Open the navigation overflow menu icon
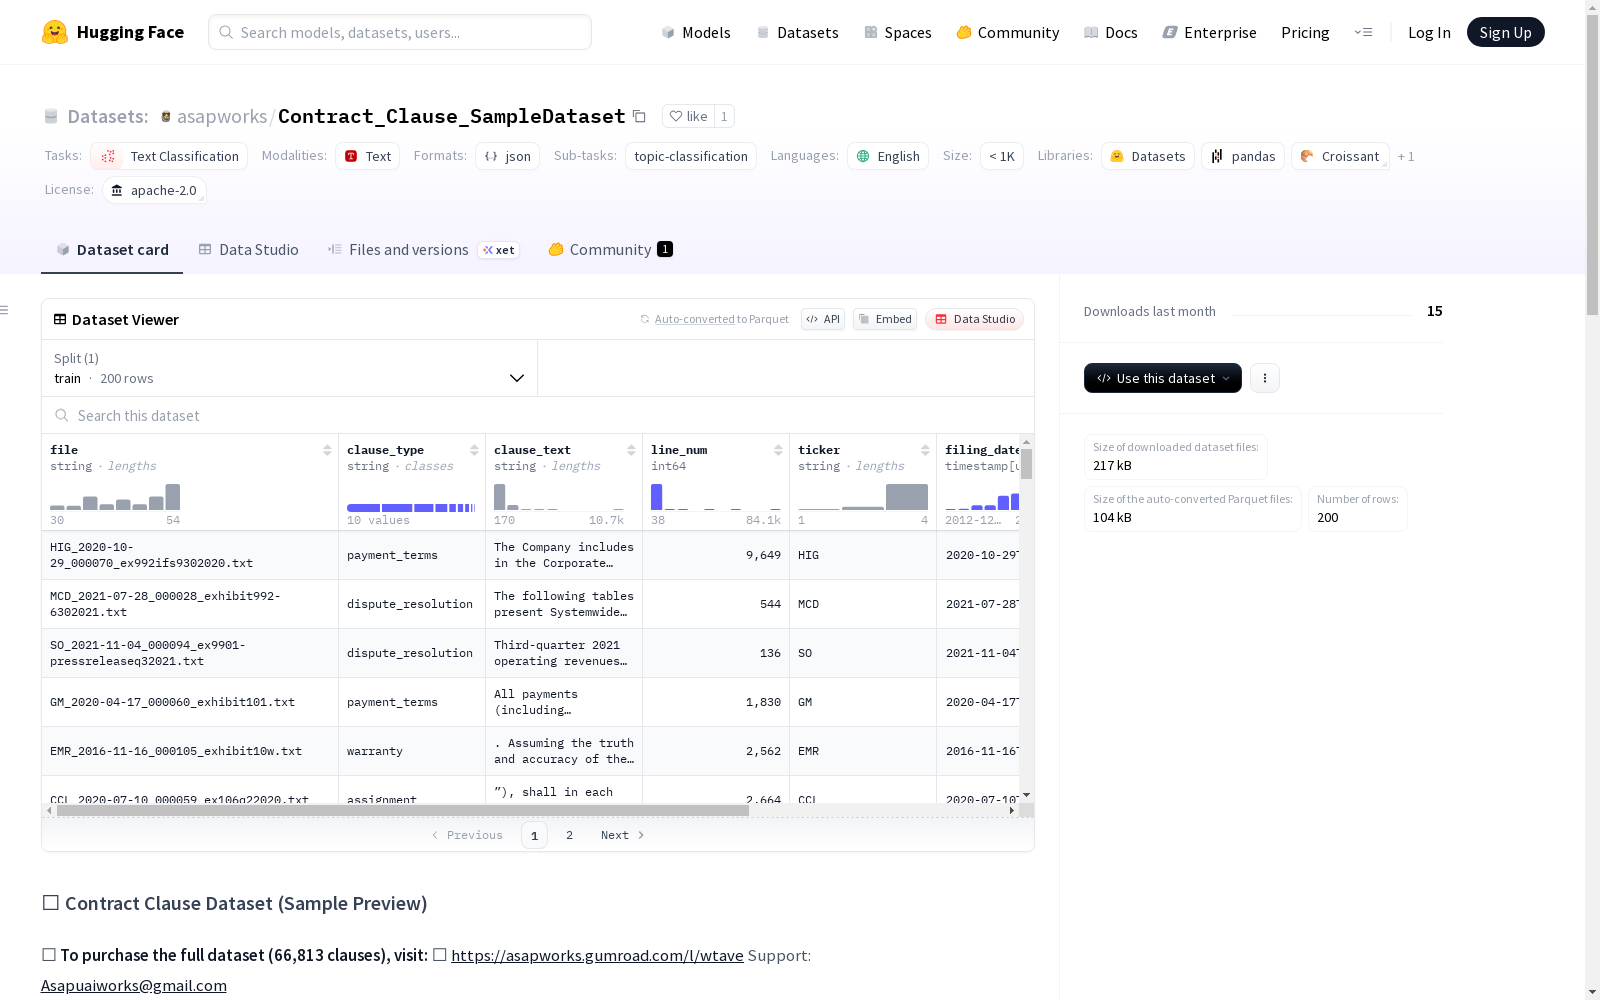1600x1000 pixels. pyautogui.click(x=1363, y=32)
